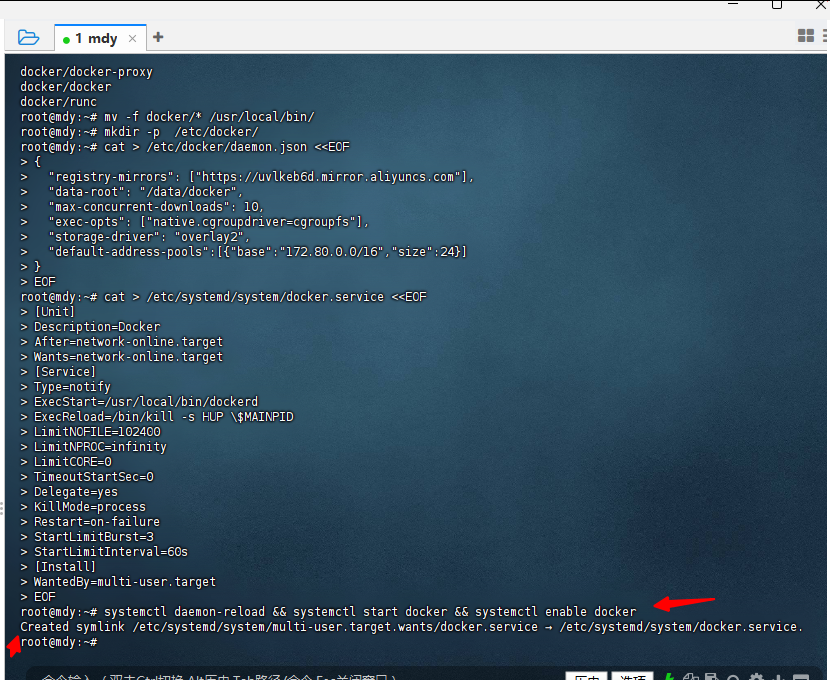Open the session folder icon
Viewport: 830px width, 680px height.
tap(28, 38)
